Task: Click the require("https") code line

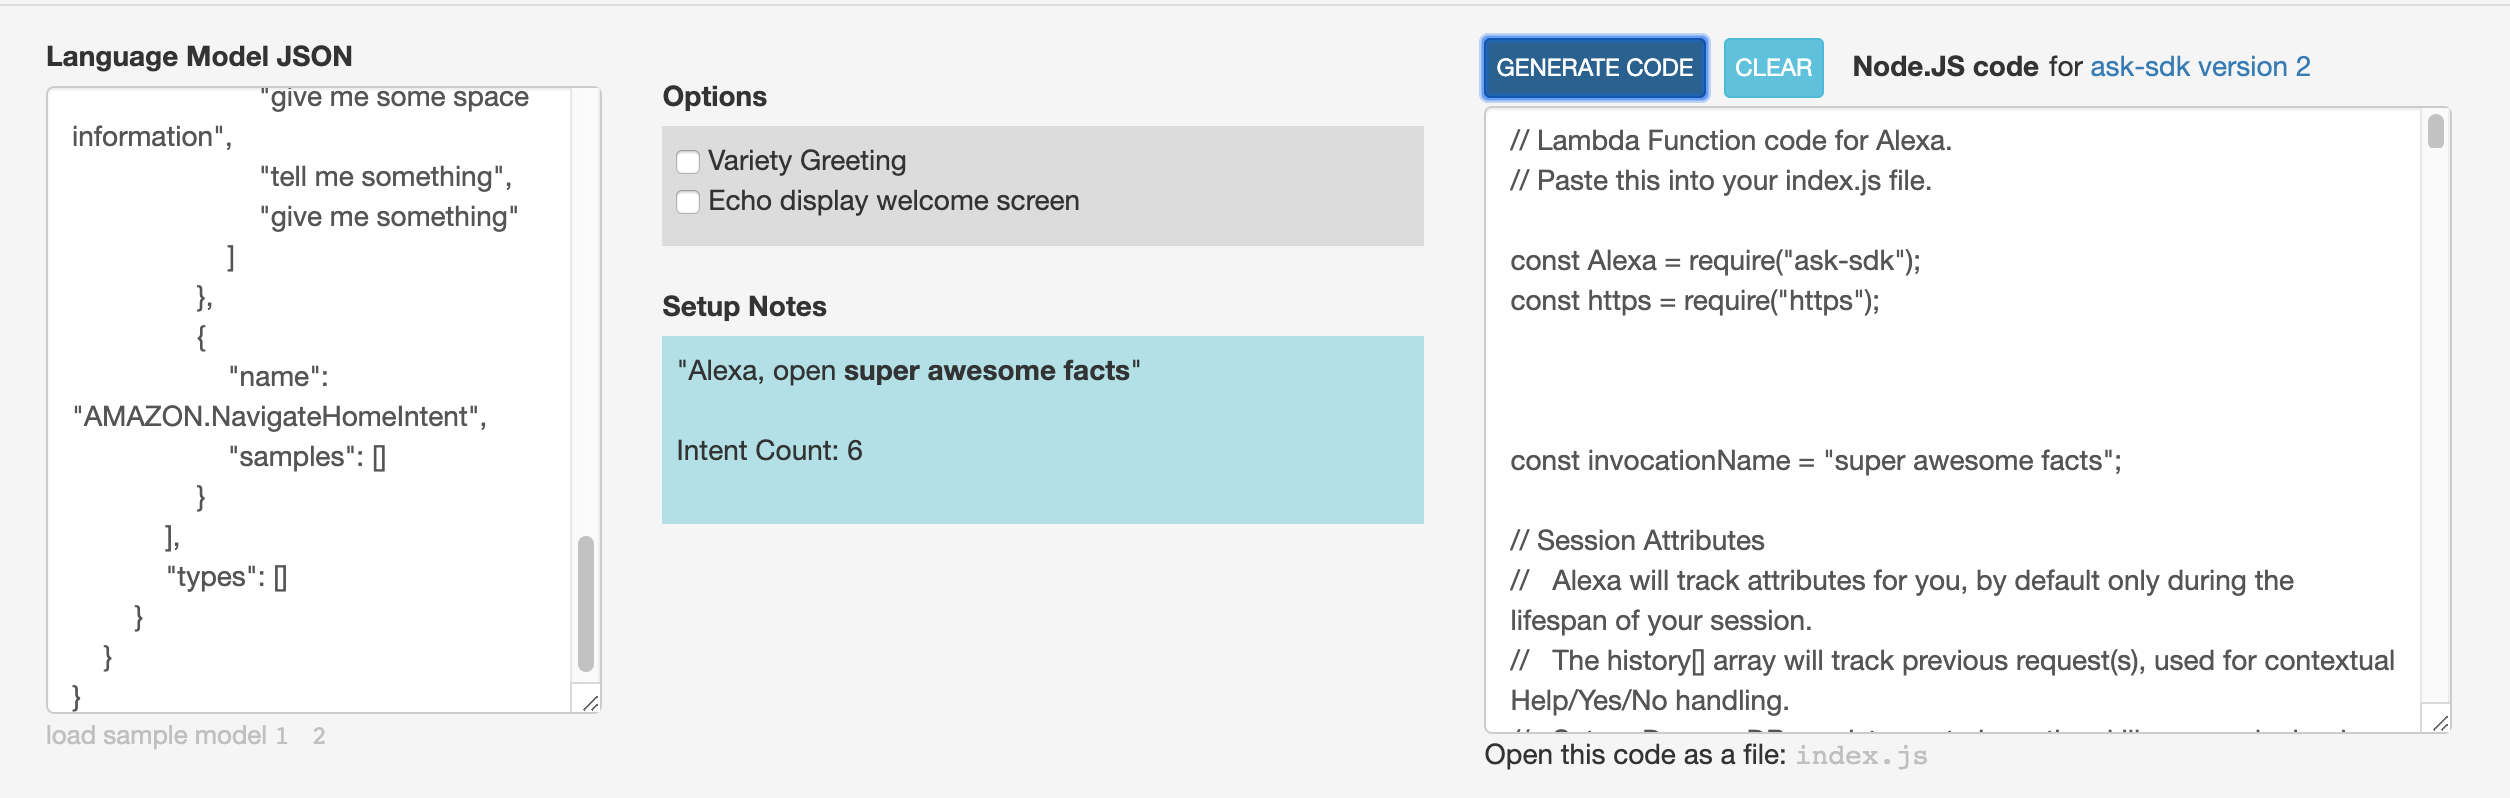Action: tap(1694, 301)
